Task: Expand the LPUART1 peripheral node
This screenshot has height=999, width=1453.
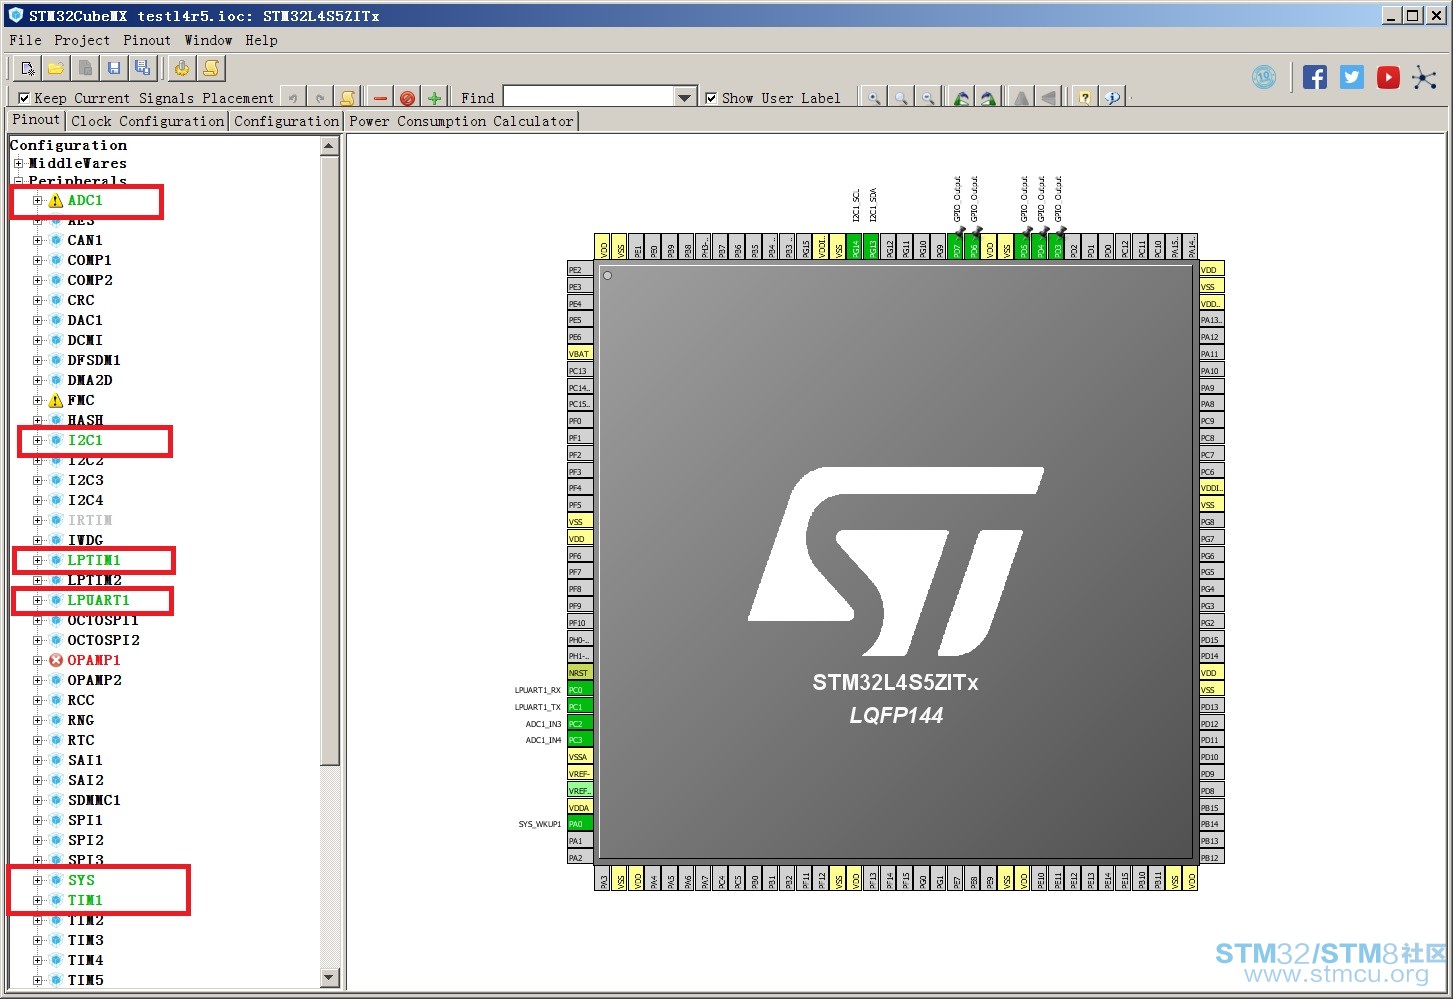Action: click(38, 600)
